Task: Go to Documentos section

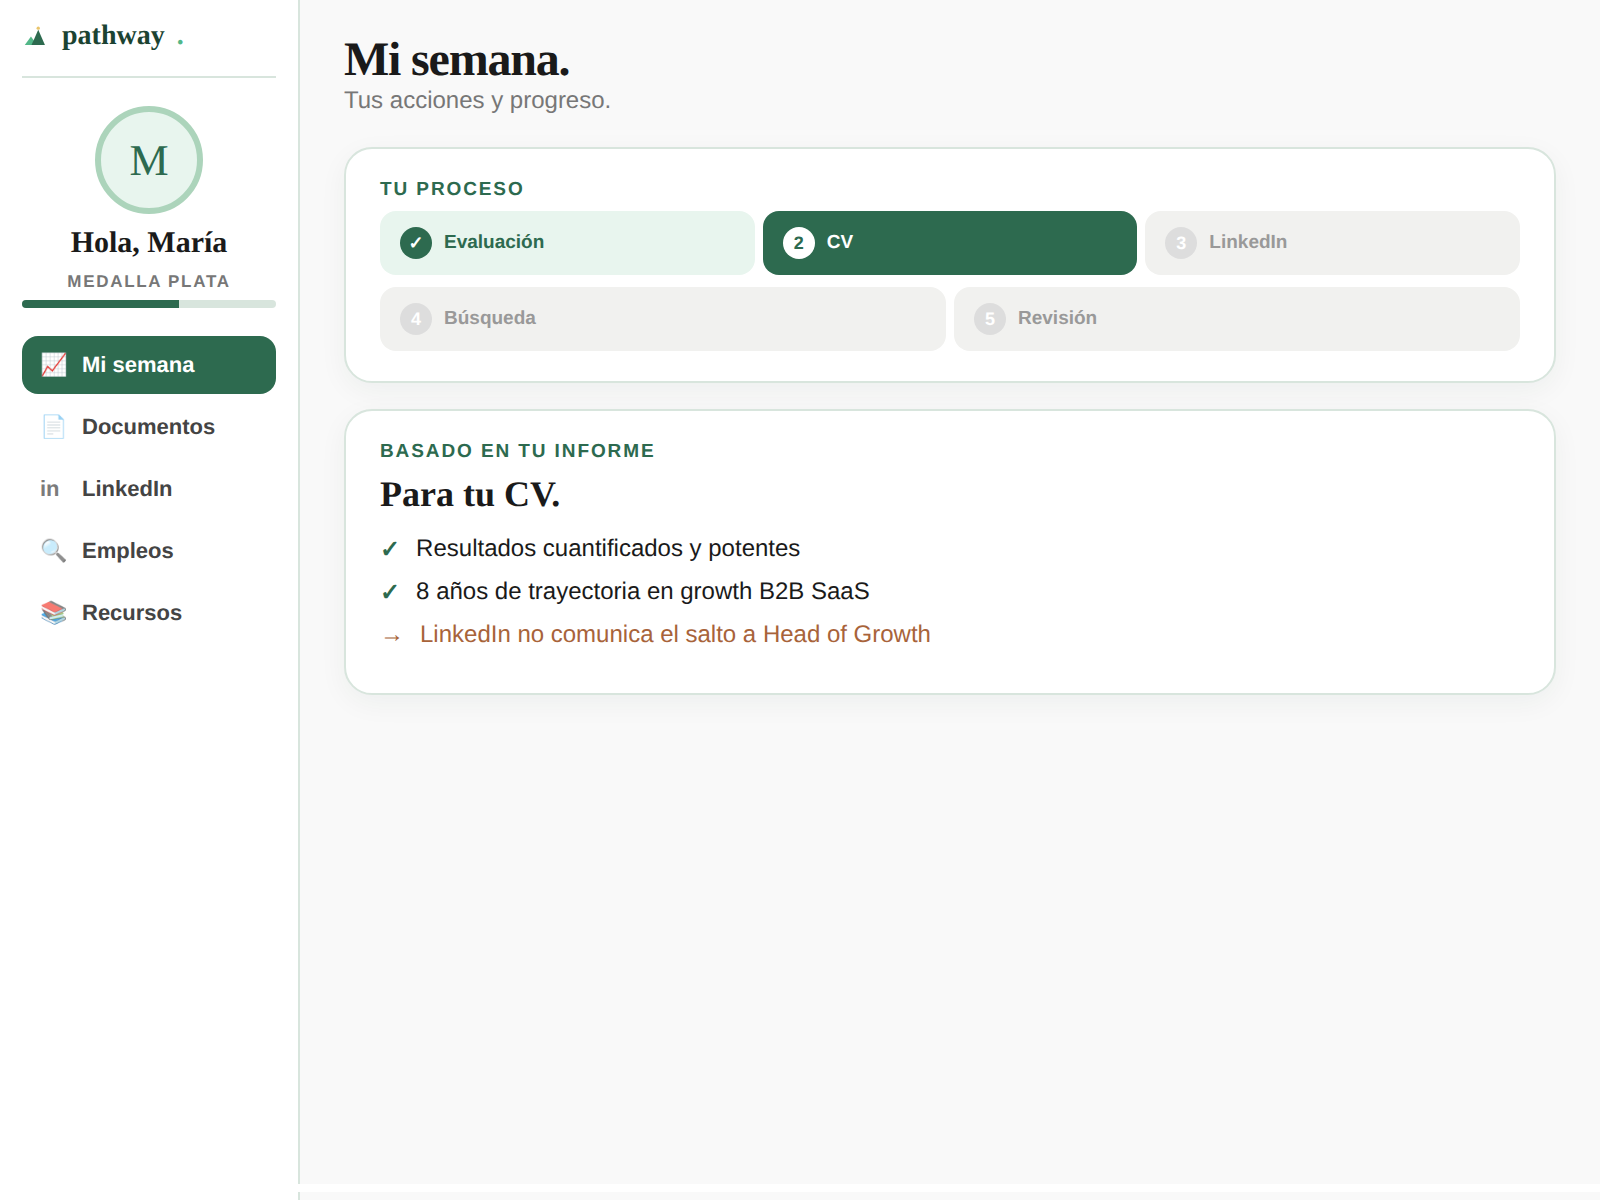Action: pos(149,427)
